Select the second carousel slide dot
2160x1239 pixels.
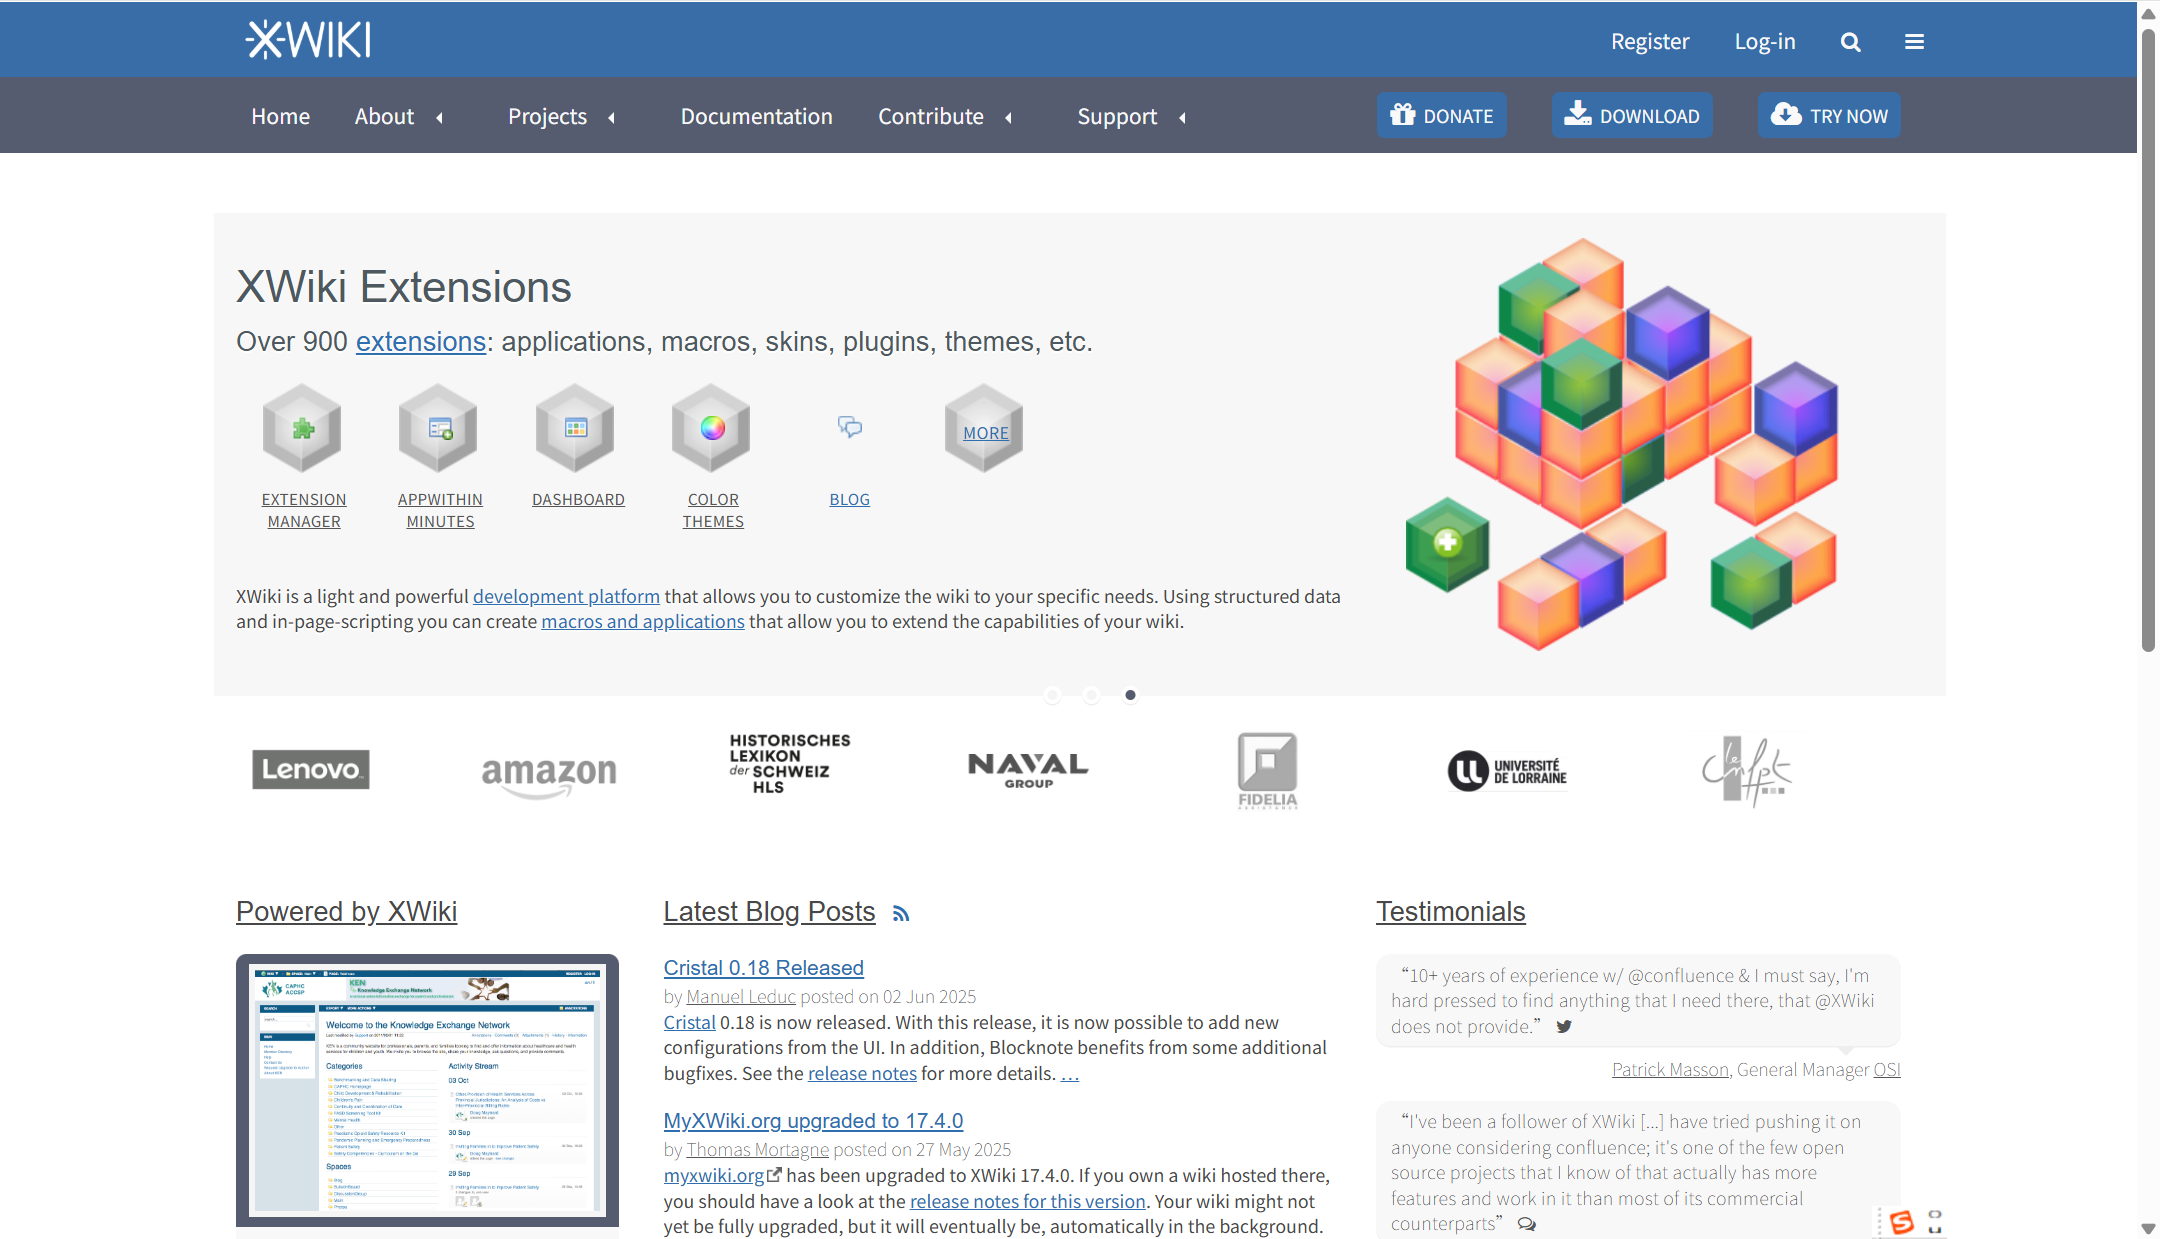tap(1091, 695)
